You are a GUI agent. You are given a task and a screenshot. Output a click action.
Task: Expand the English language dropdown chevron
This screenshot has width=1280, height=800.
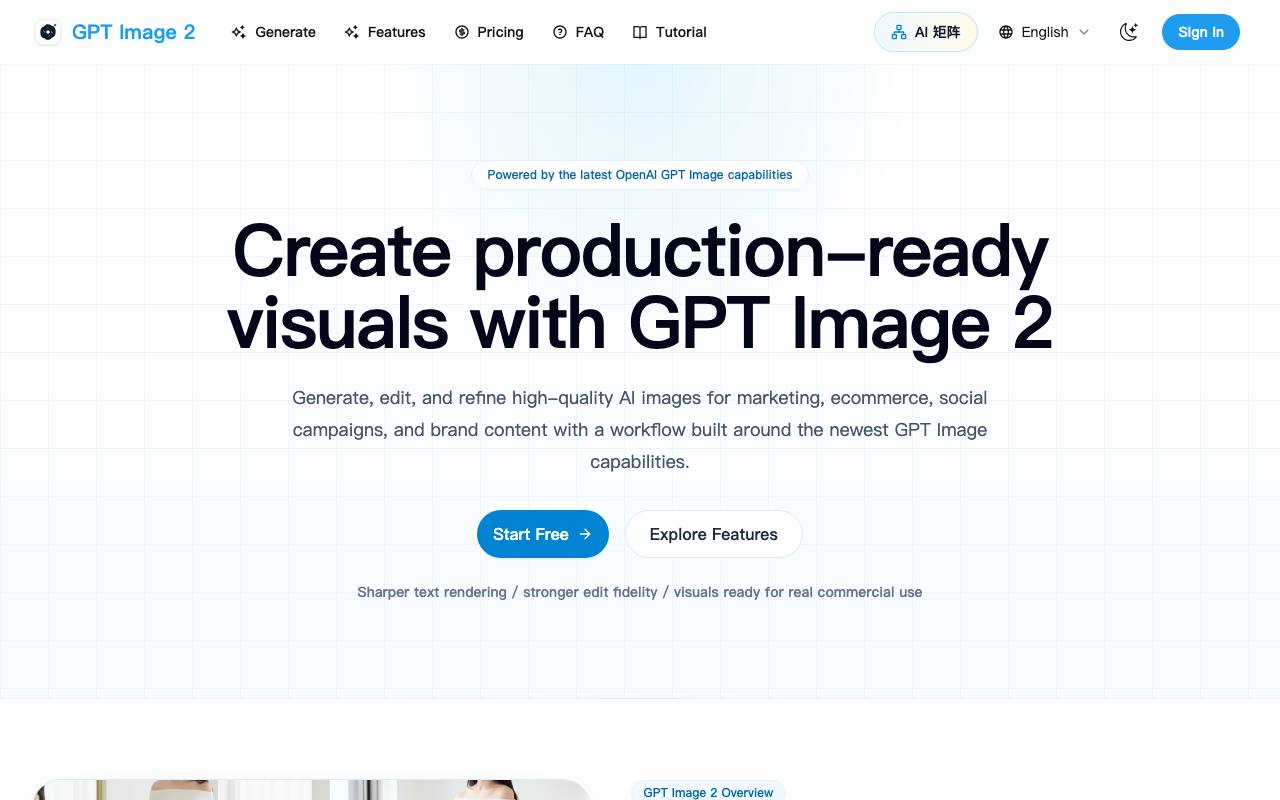(x=1084, y=32)
